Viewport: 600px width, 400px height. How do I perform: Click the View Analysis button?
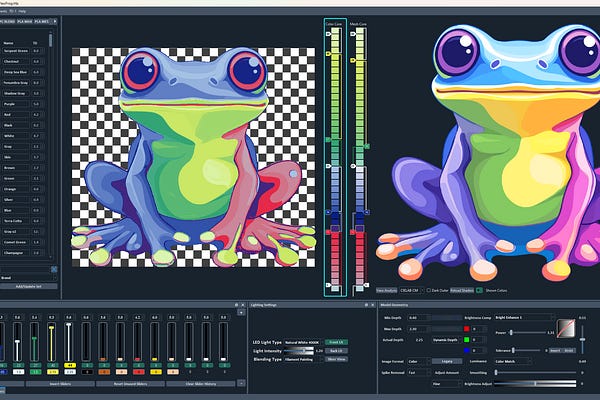point(386,291)
